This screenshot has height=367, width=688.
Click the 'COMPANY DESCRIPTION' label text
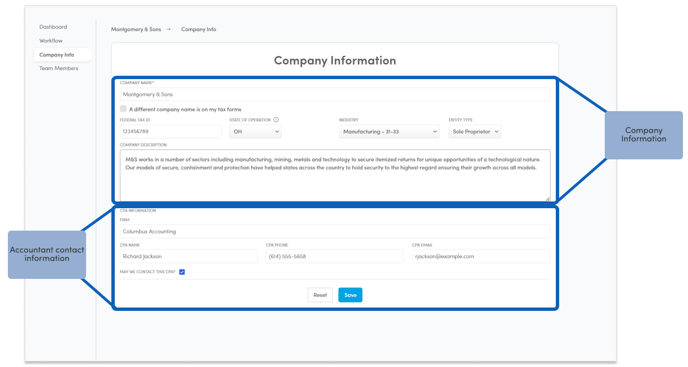pyautogui.click(x=143, y=145)
